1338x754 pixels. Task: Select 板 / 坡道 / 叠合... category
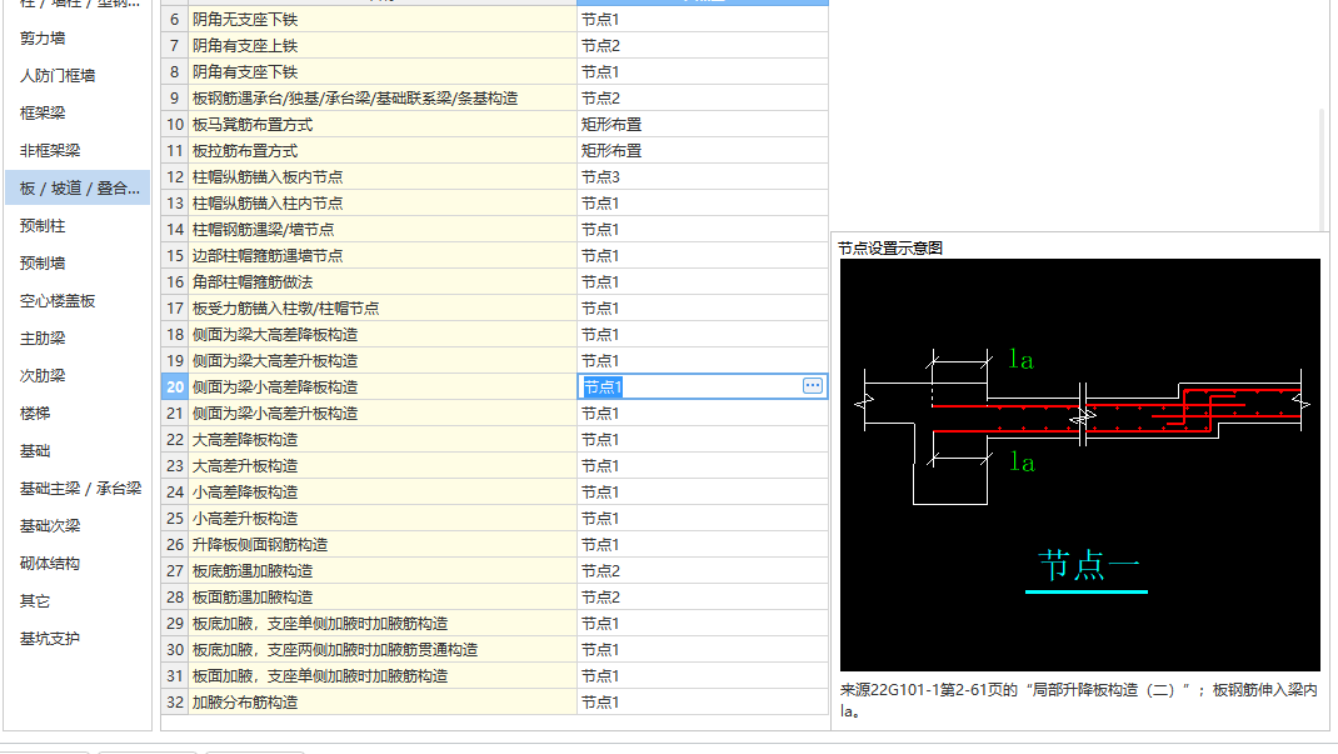click(x=78, y=188)
